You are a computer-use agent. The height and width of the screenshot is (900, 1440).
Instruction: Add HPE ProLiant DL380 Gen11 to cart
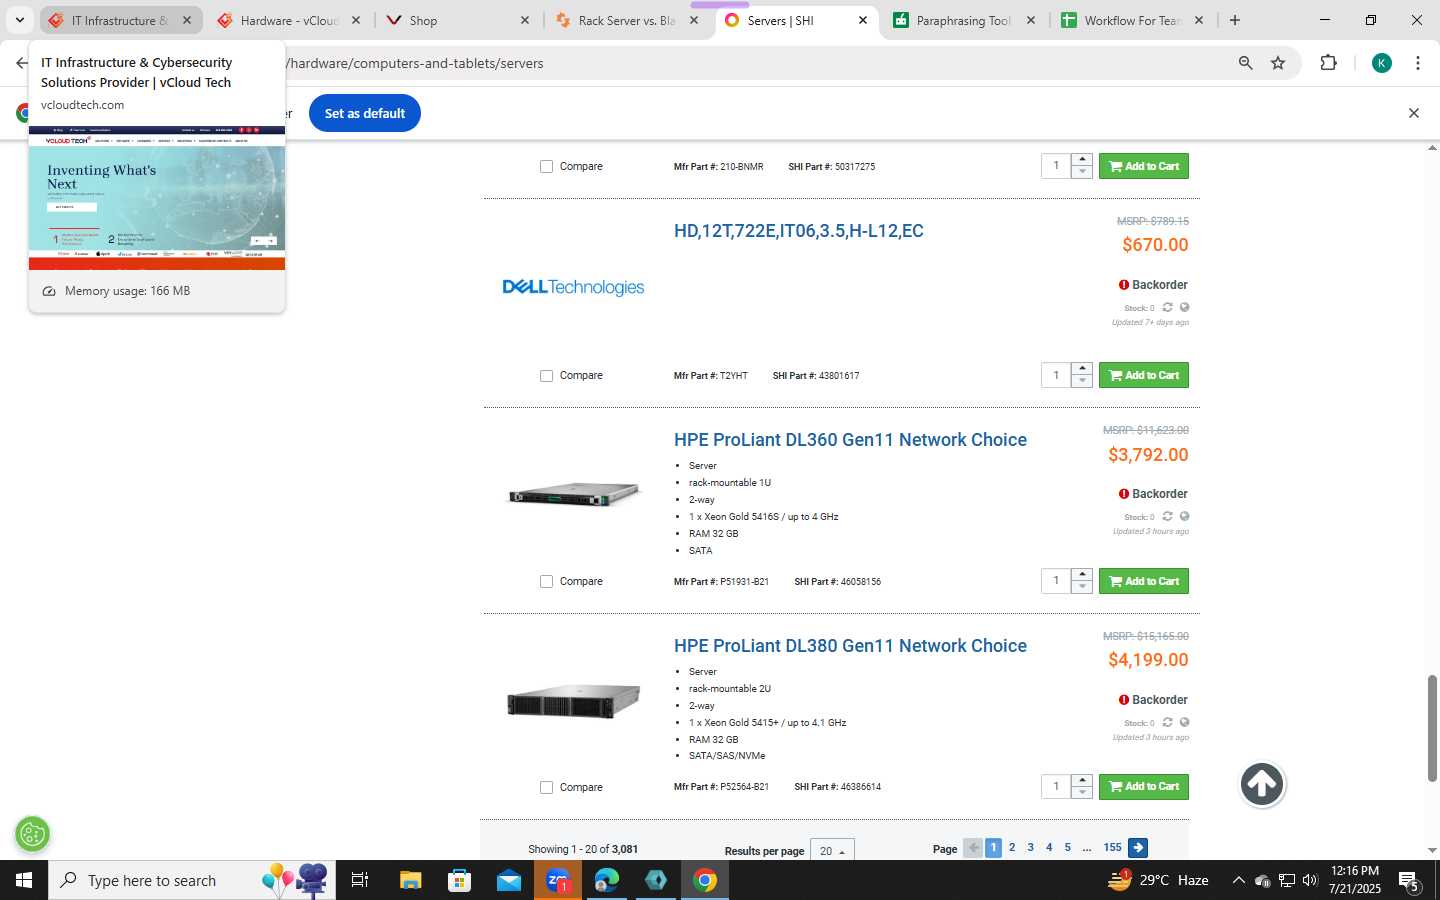coord(1144,787)
